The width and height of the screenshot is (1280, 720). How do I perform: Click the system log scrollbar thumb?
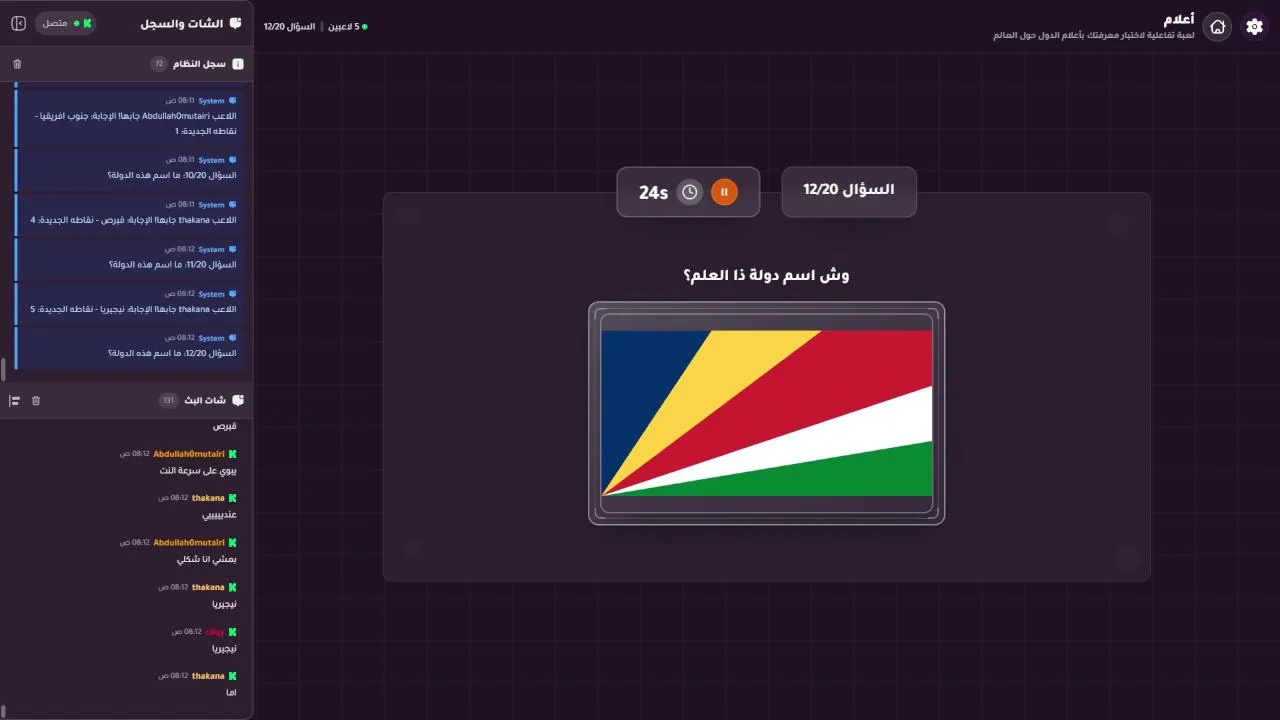click(3, 370)
